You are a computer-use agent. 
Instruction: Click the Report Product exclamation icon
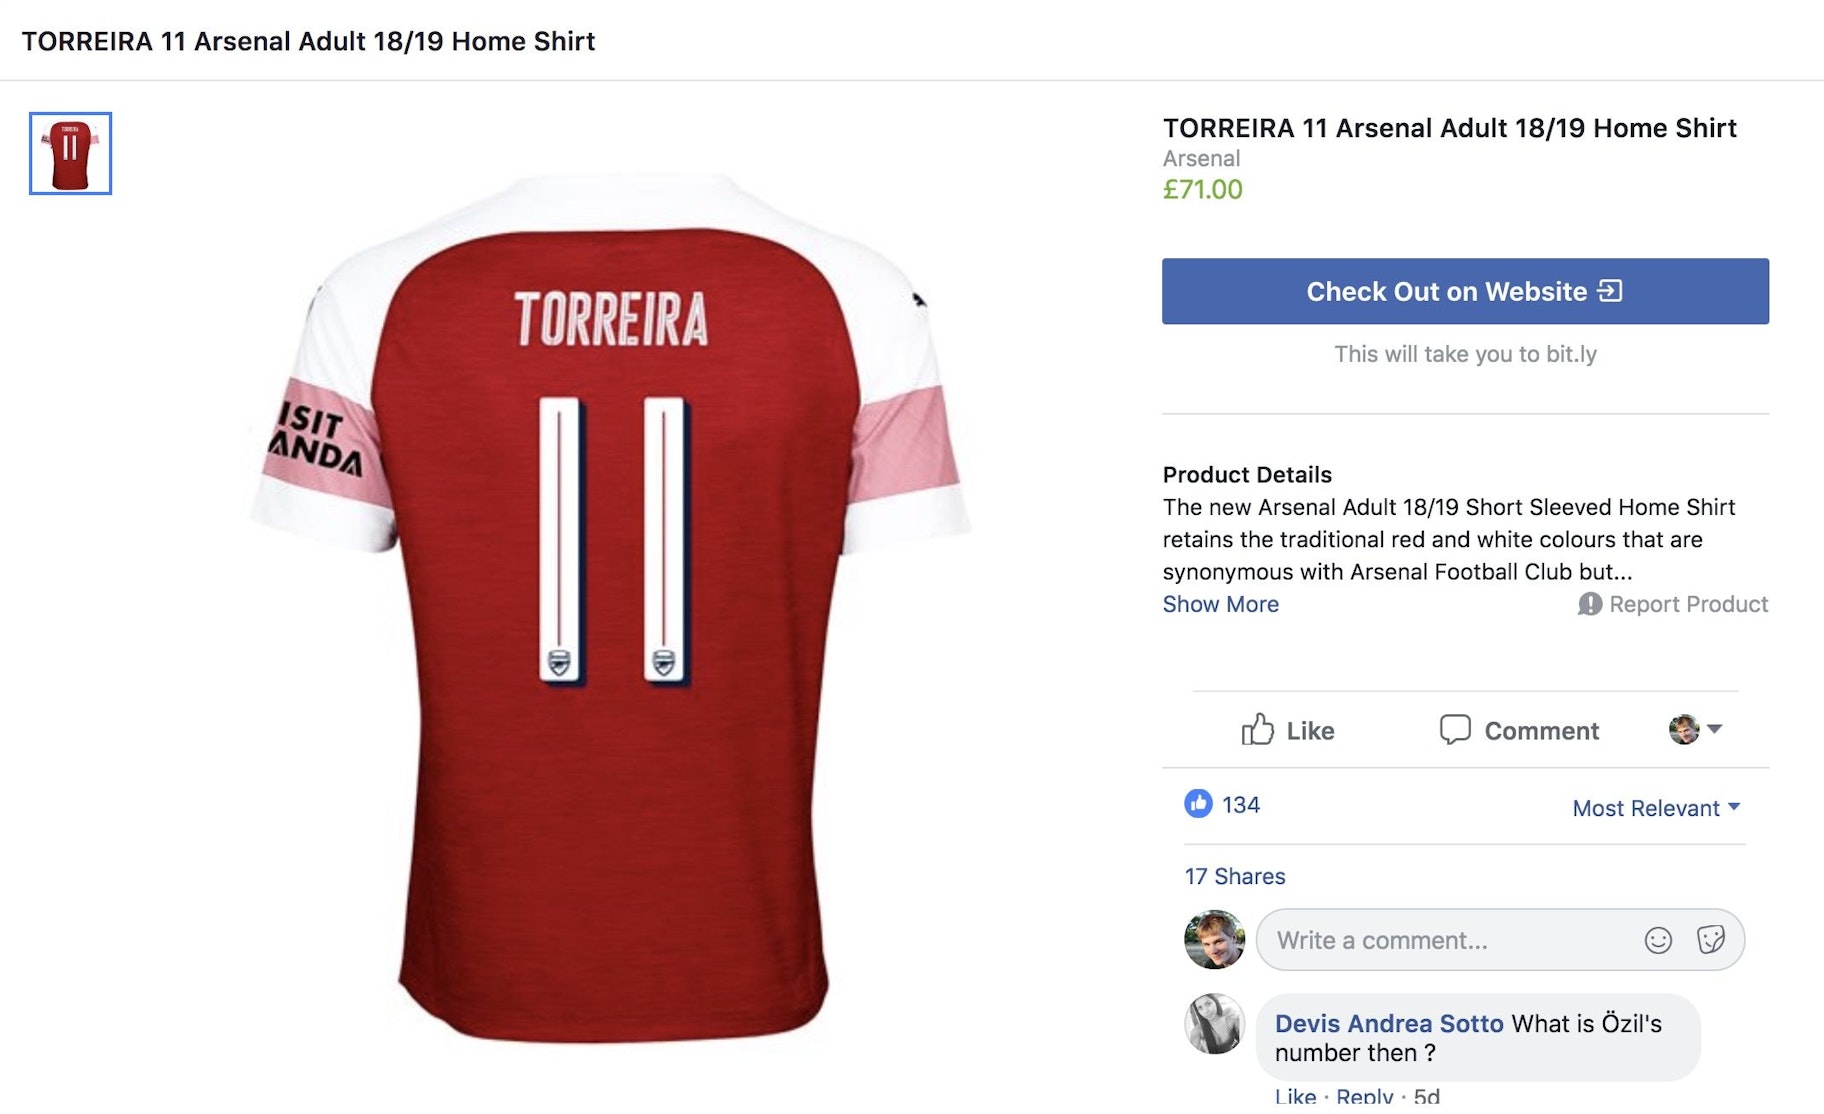pos(1591,604)
